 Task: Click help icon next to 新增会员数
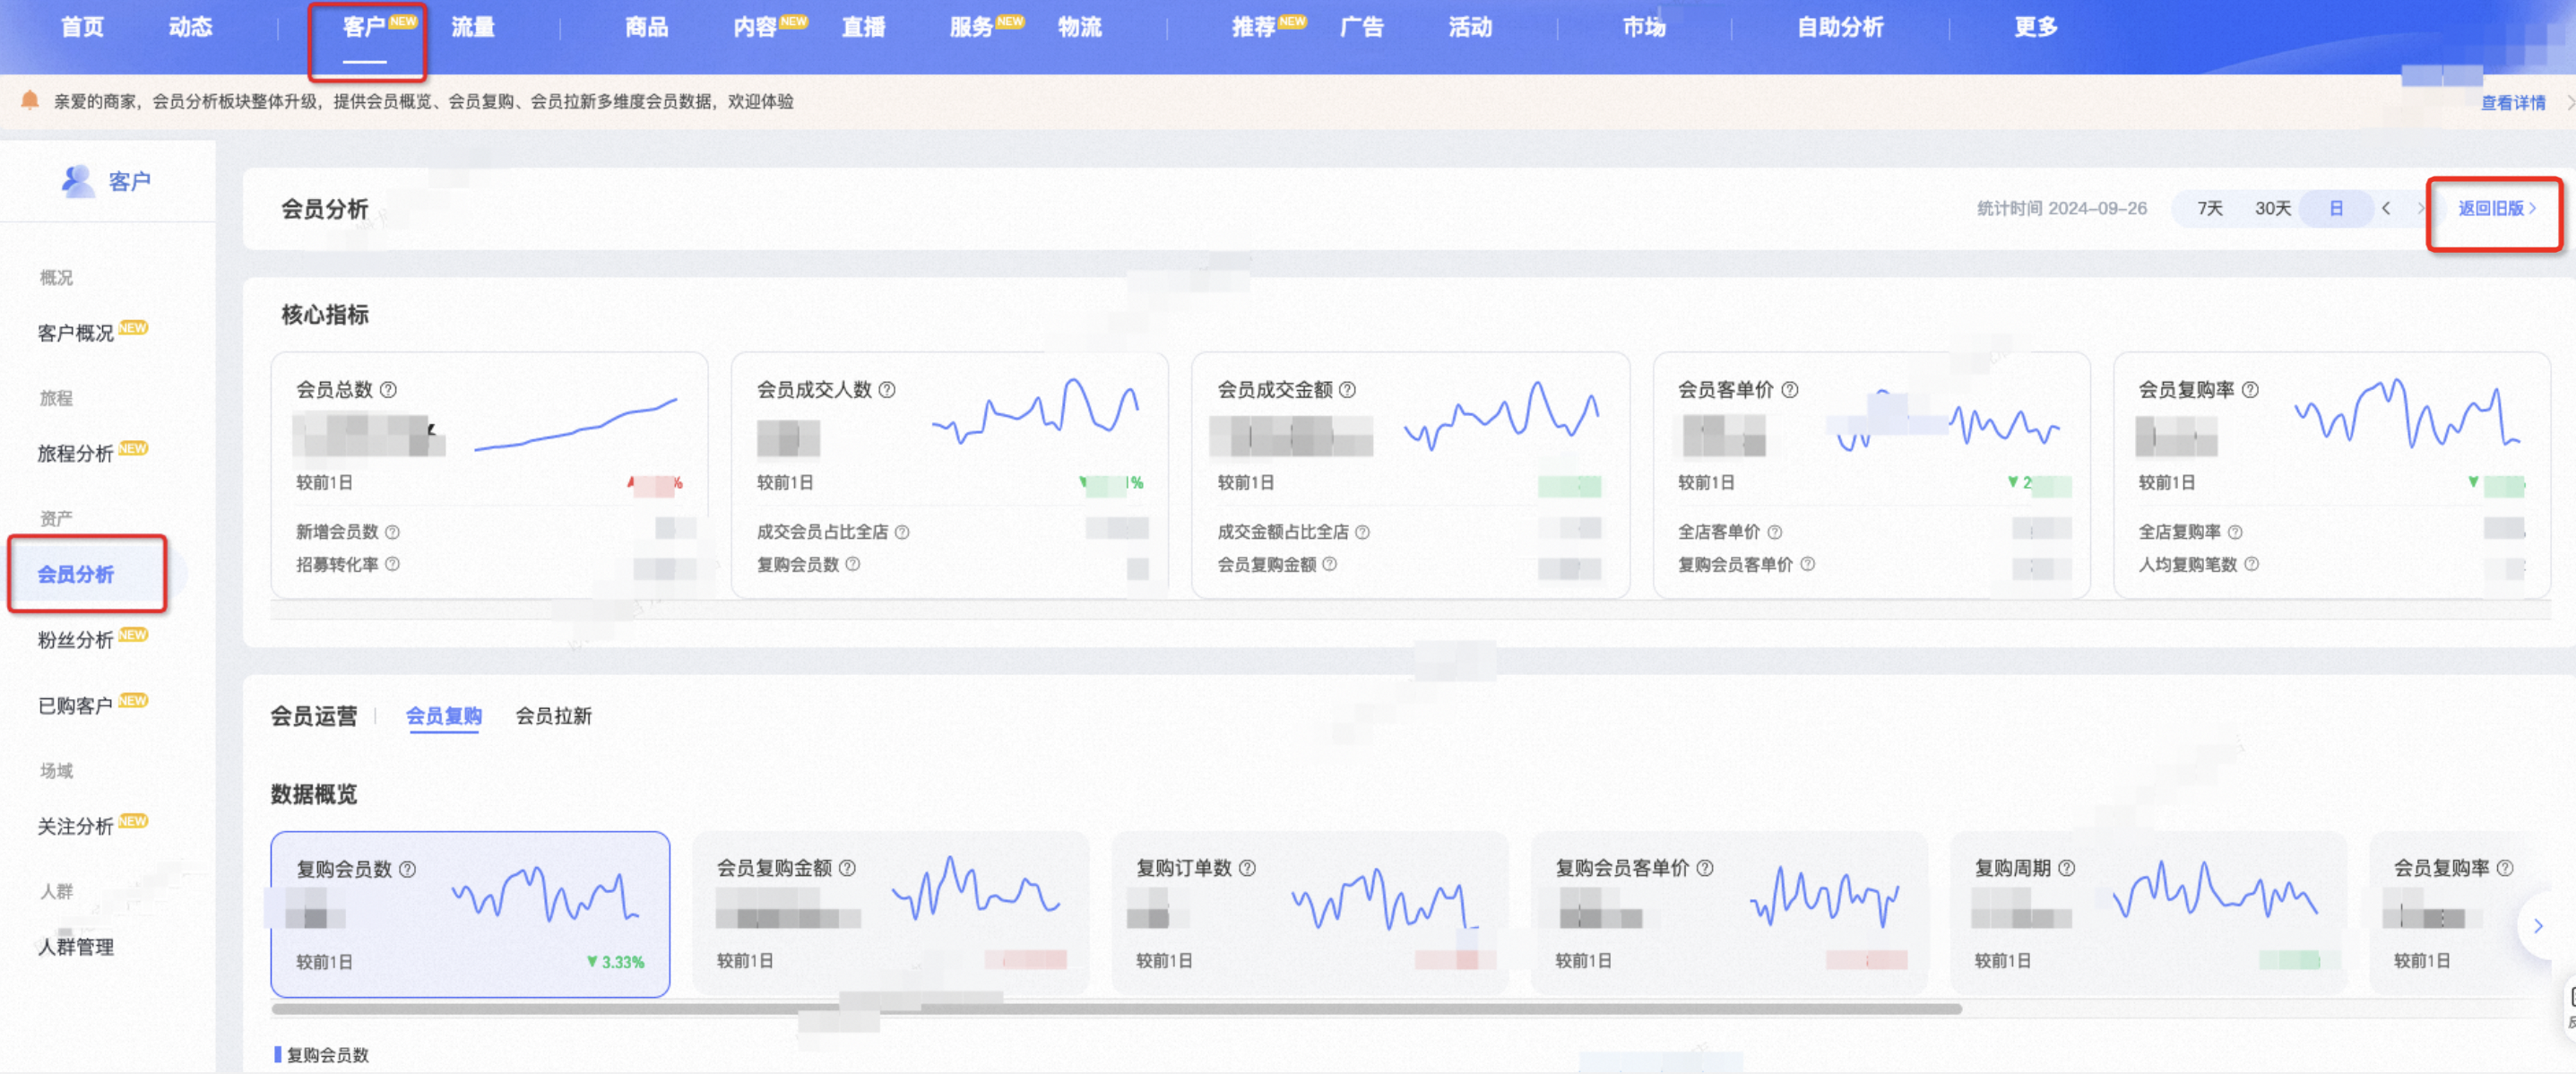[x=392, y=532]
